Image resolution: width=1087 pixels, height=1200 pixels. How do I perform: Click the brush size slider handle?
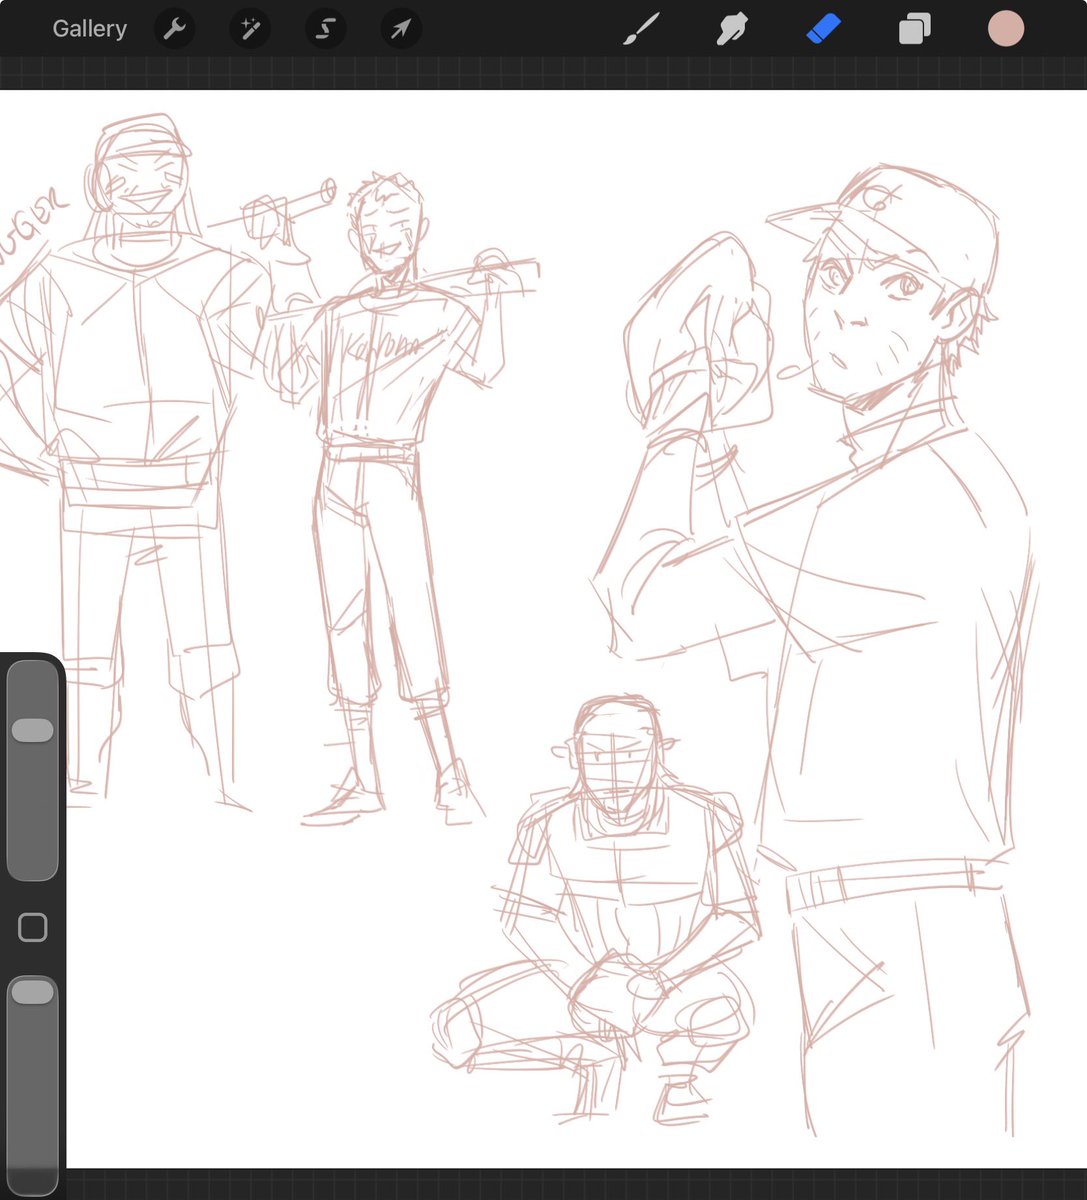[32, 730]
